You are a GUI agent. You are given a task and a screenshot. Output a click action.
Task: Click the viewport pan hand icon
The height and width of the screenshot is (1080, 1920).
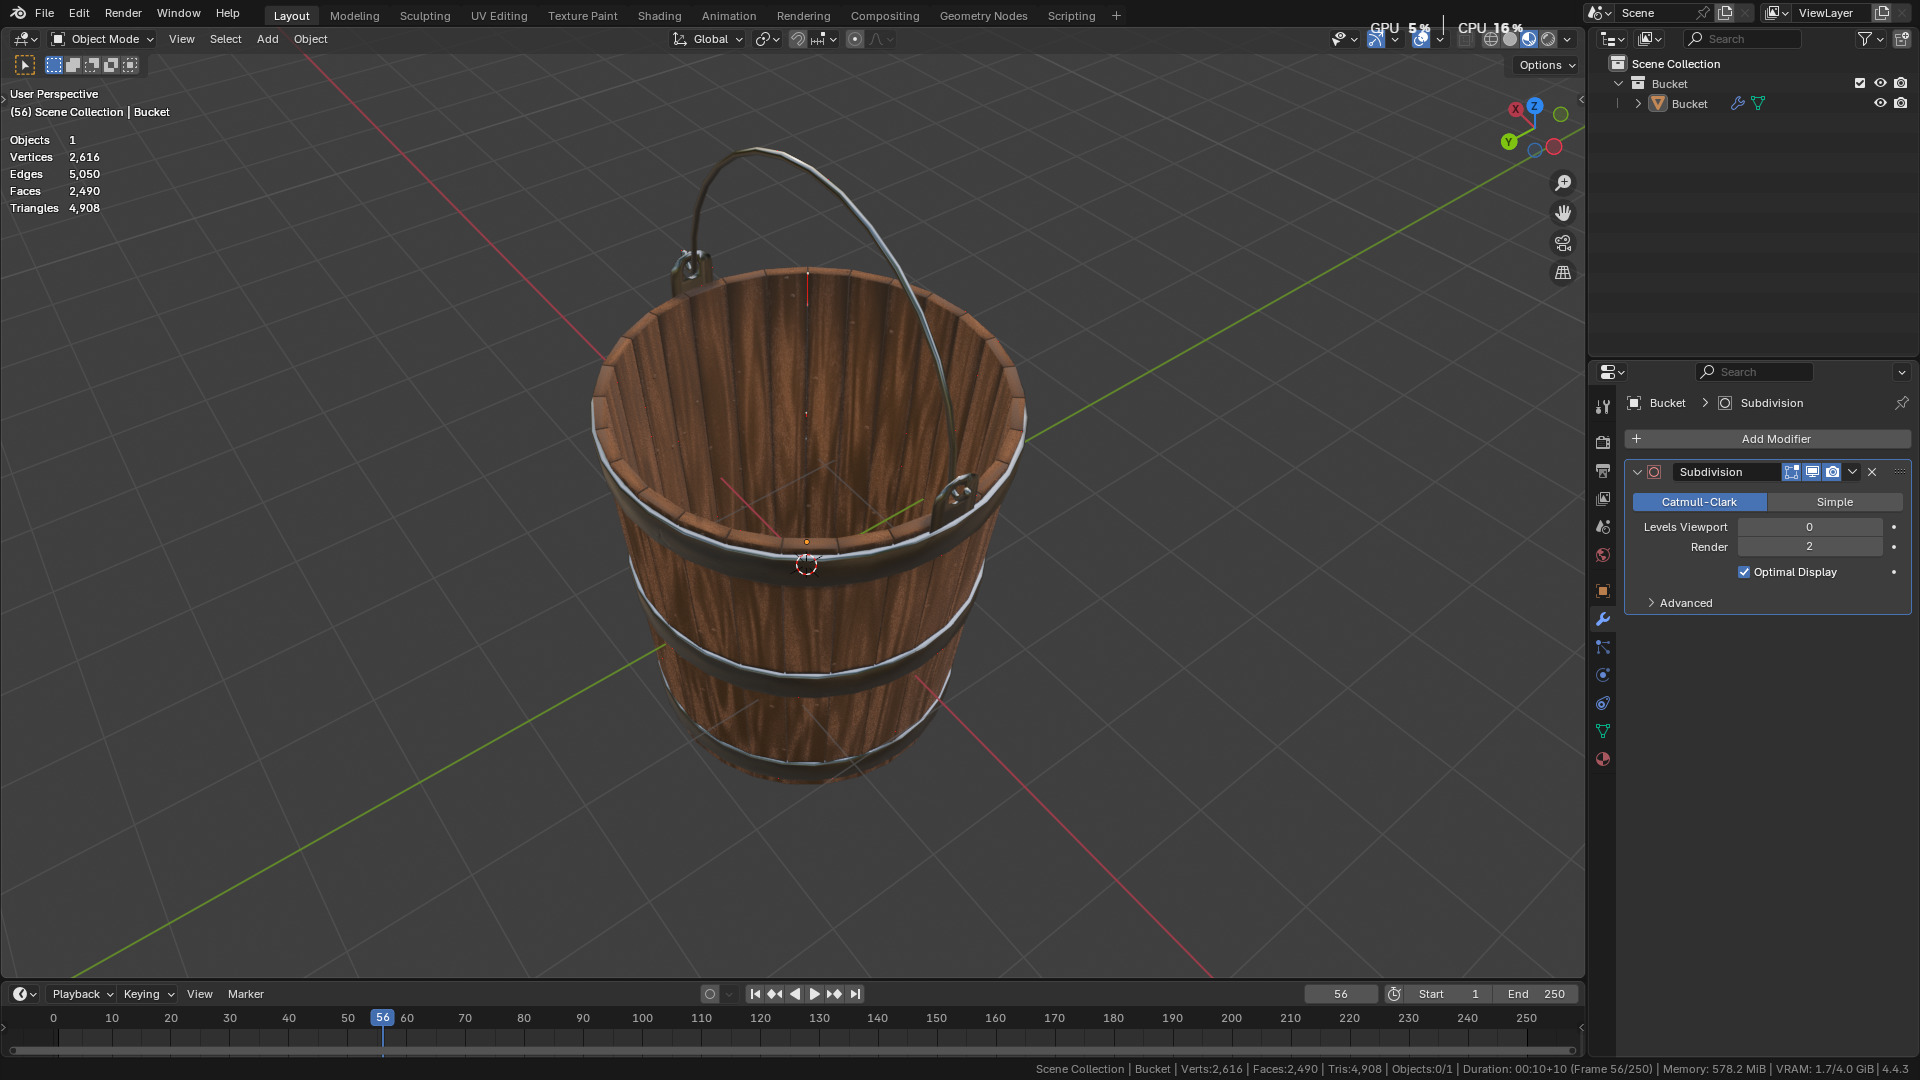pos(1563,213)
